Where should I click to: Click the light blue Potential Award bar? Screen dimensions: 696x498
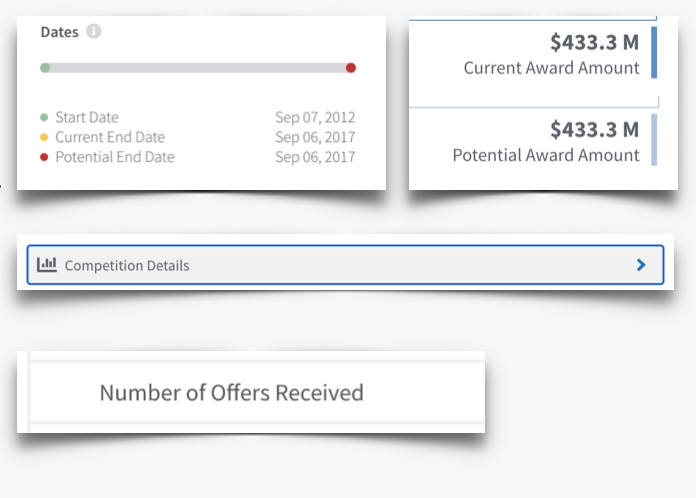(654, 140)
